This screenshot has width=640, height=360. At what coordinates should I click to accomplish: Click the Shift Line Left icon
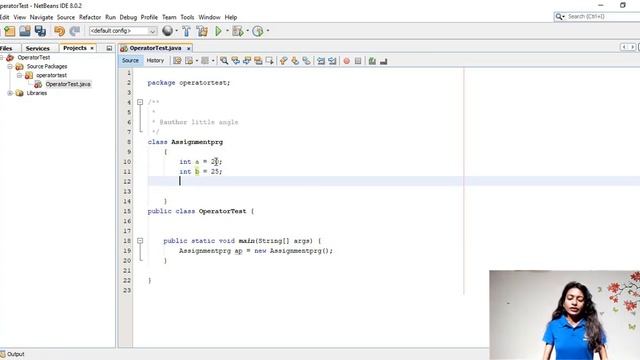pyautogui.click(x=321, y=61)
